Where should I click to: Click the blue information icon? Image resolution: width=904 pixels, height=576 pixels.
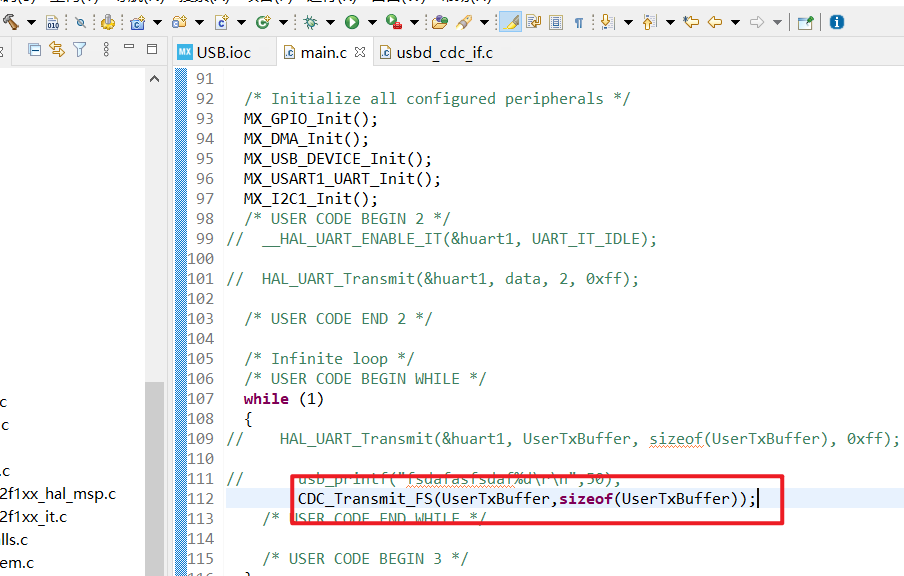point(837,22)
